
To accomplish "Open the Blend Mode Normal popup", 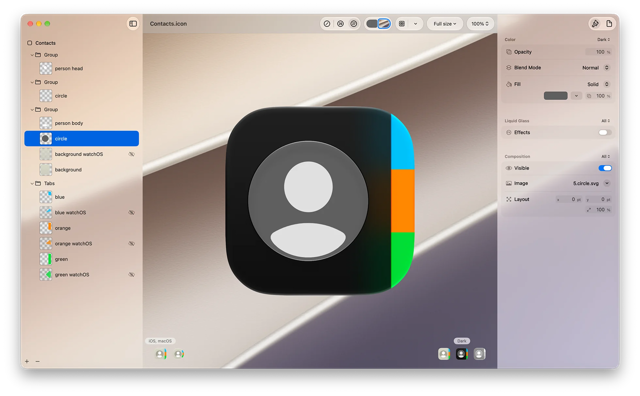I will click(x=596, y=68).
